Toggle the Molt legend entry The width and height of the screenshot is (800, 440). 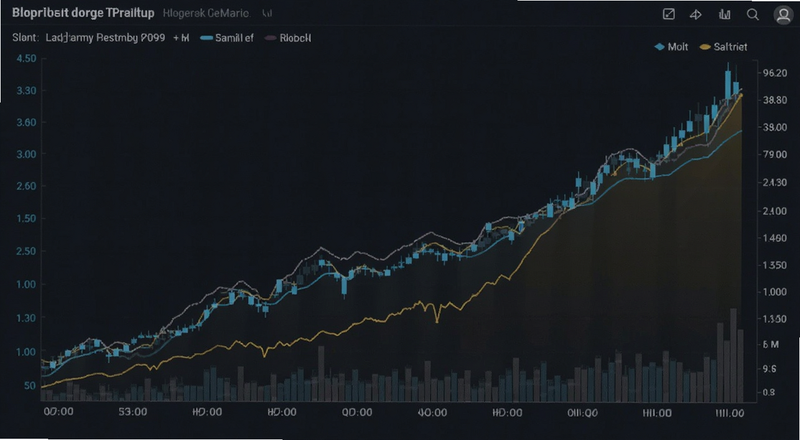pos(671,47)
